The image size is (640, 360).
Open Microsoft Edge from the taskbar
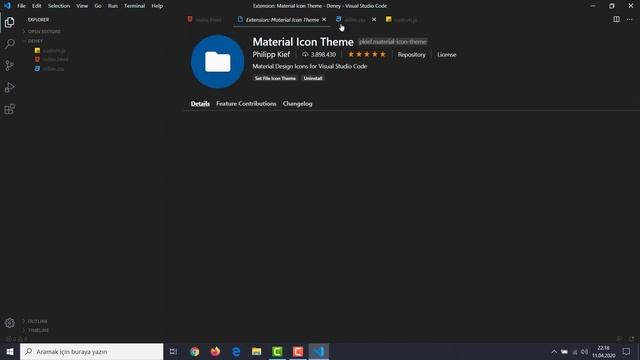pos(236,351)
